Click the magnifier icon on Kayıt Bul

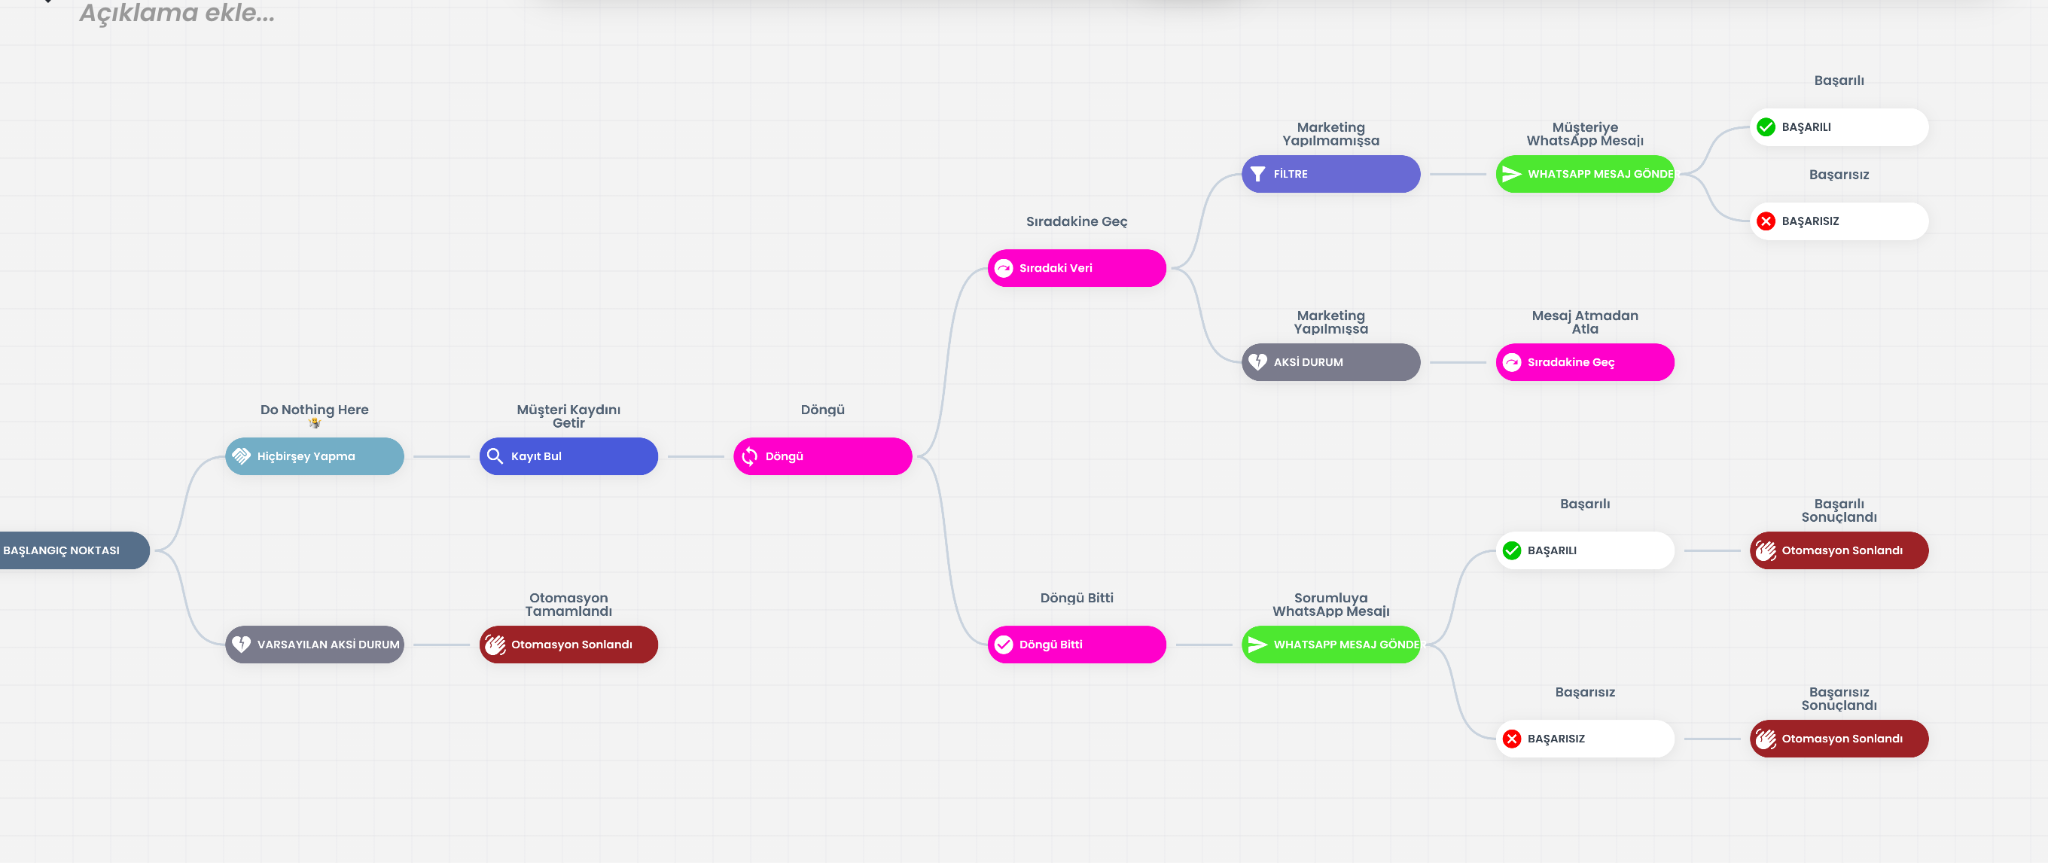coord(495,456)
